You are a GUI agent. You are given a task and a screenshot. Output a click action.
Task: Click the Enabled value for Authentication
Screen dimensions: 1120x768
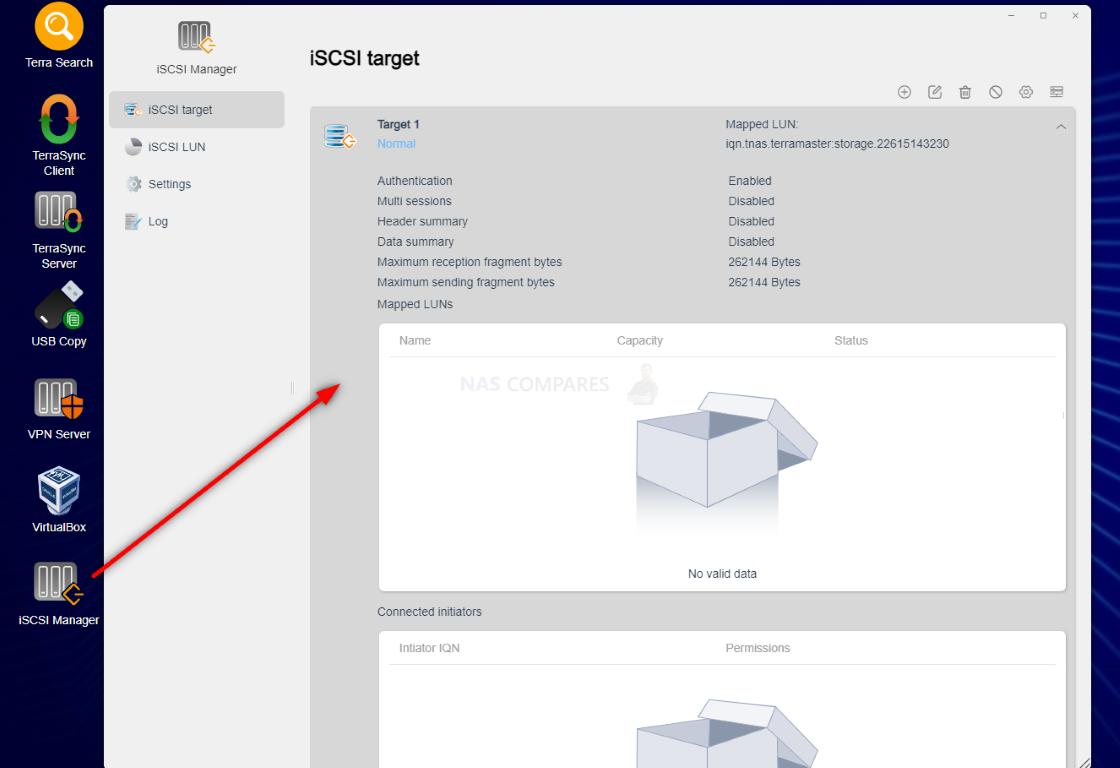click(x=749, y=181)
